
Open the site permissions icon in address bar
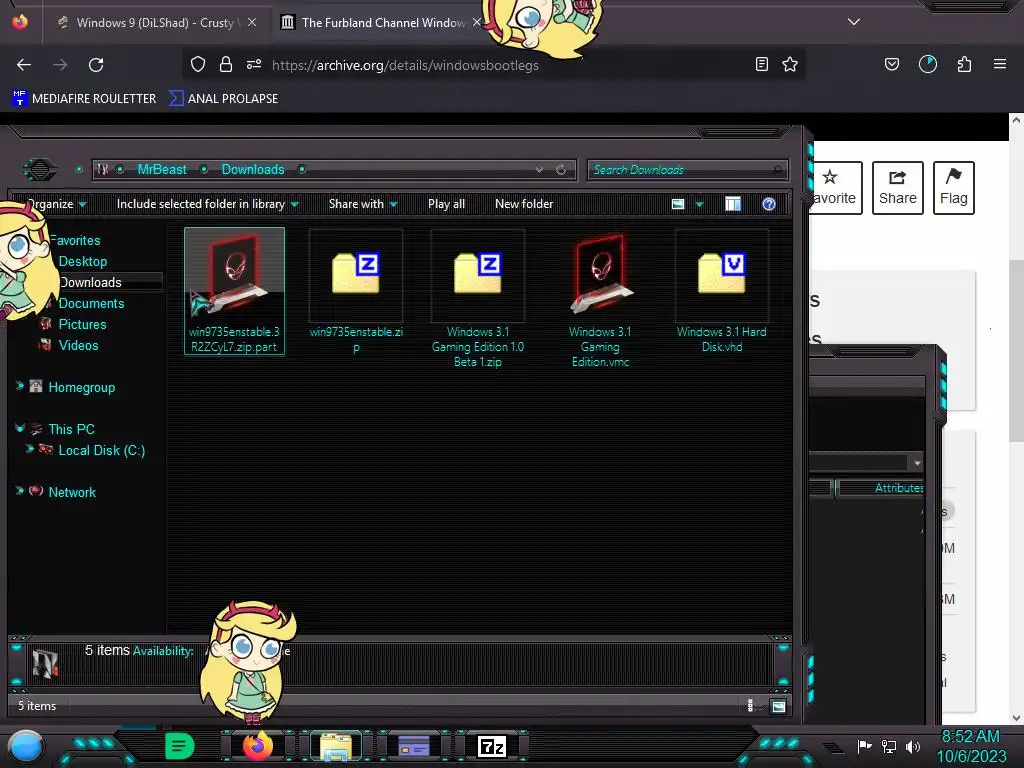pyautogui.click(x=254, y=64)
